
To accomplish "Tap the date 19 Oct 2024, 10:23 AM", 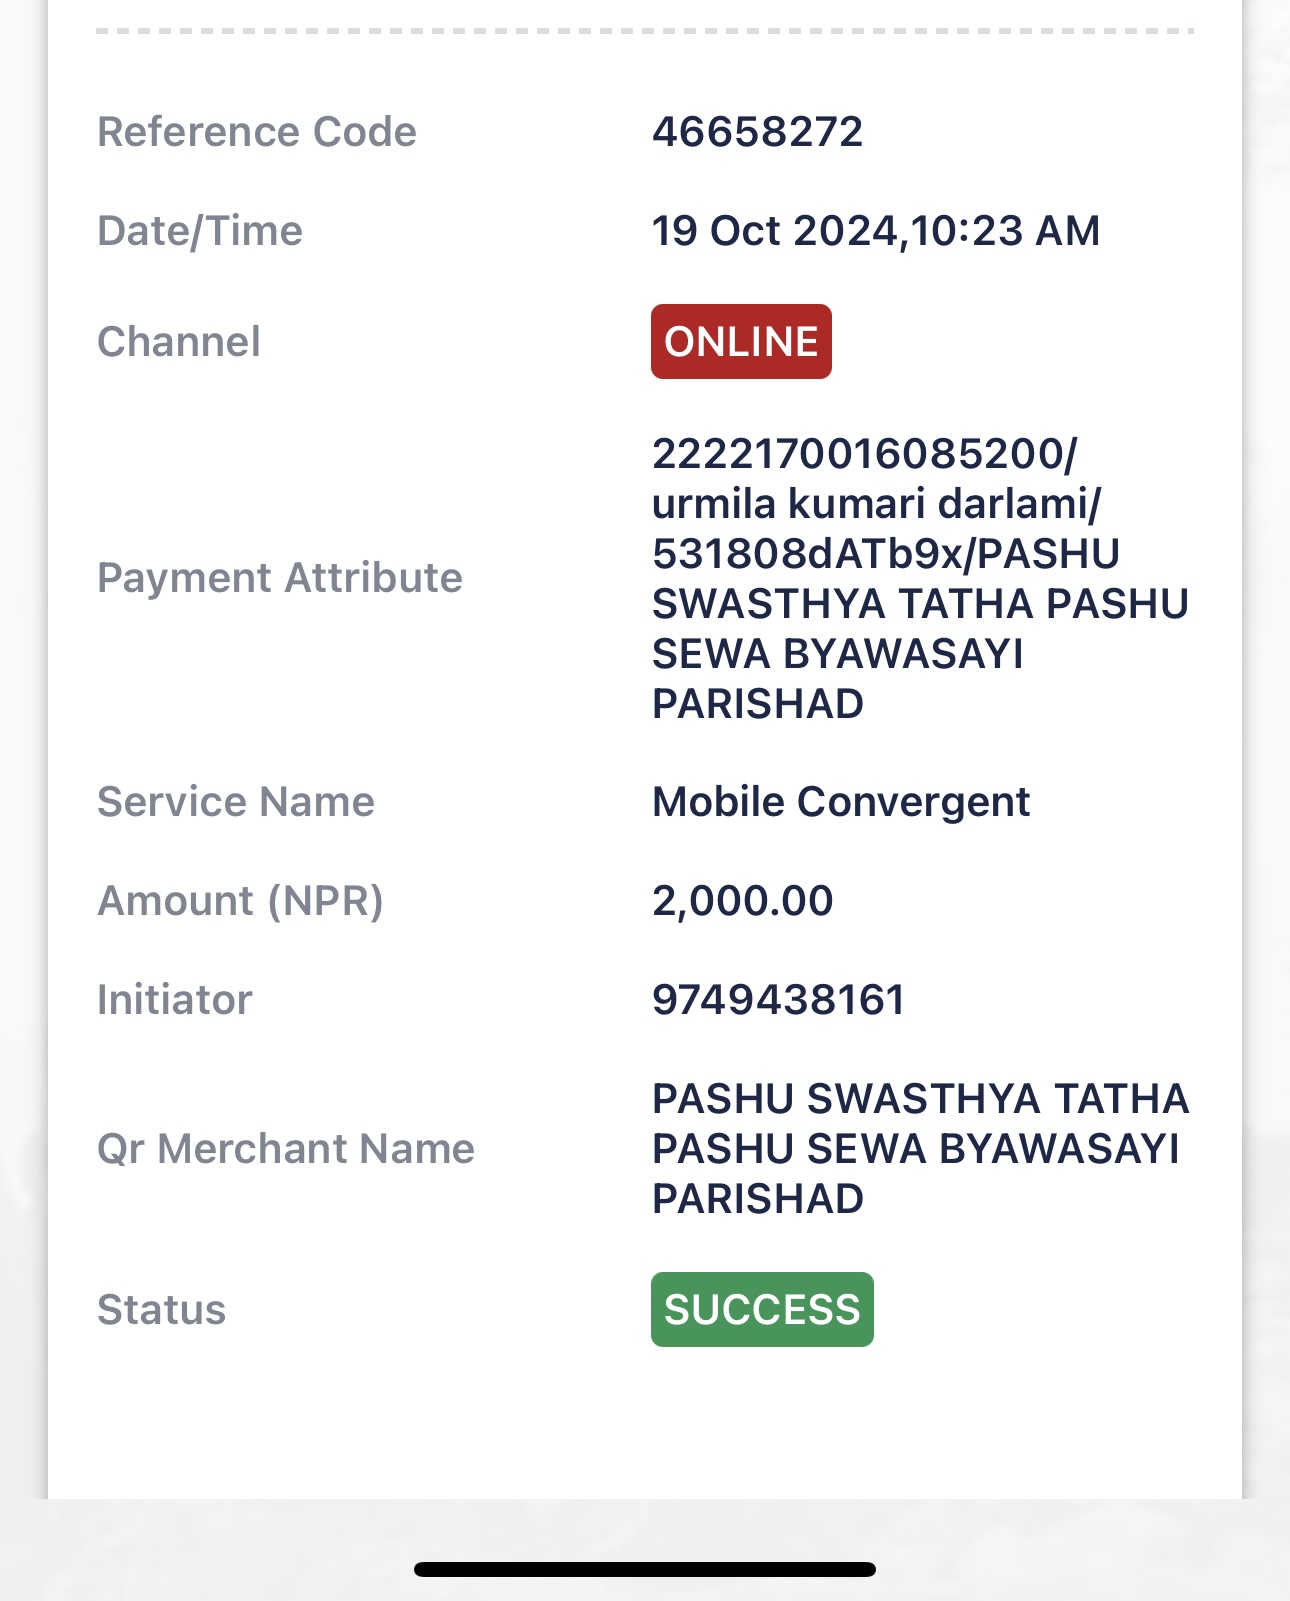I will [876, 231].
